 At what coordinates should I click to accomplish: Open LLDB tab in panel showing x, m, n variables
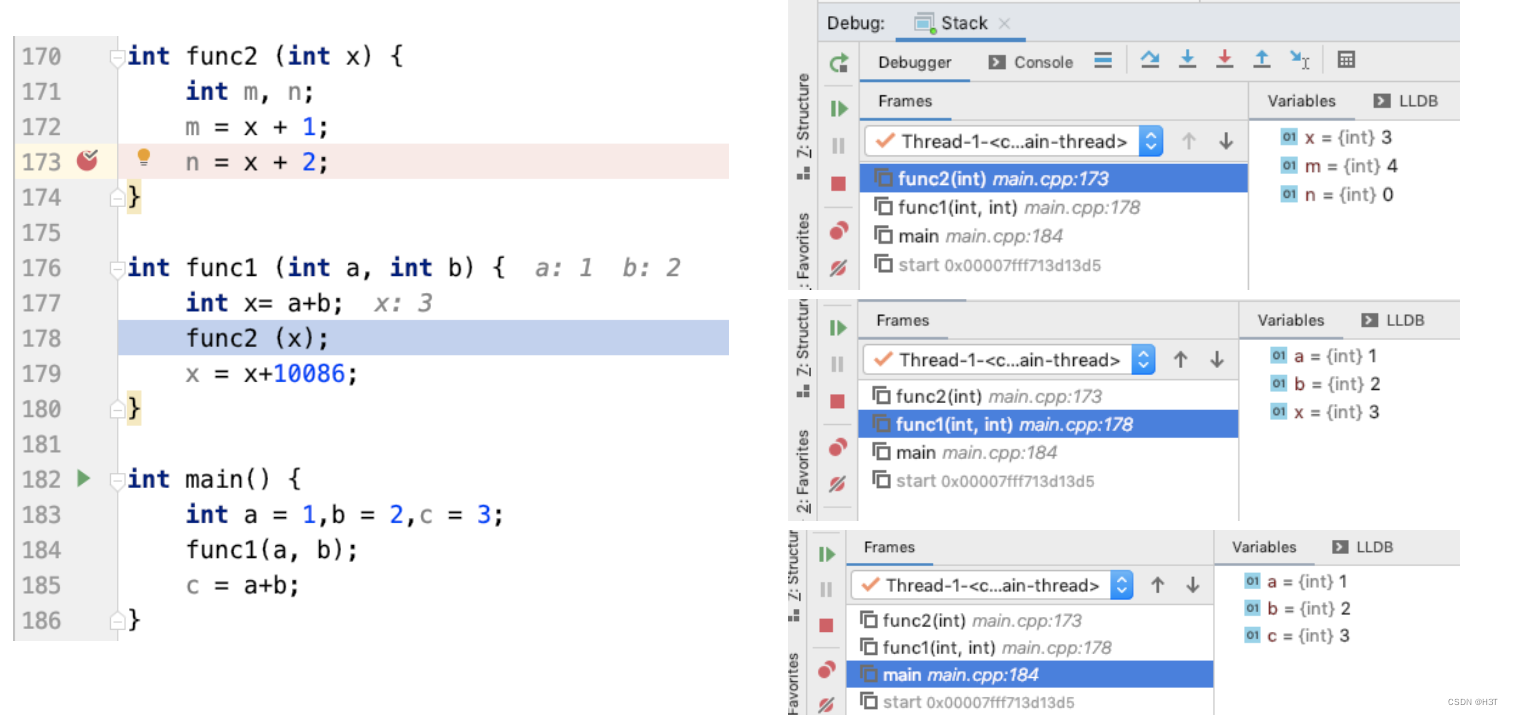click(x=1406, y=101)
